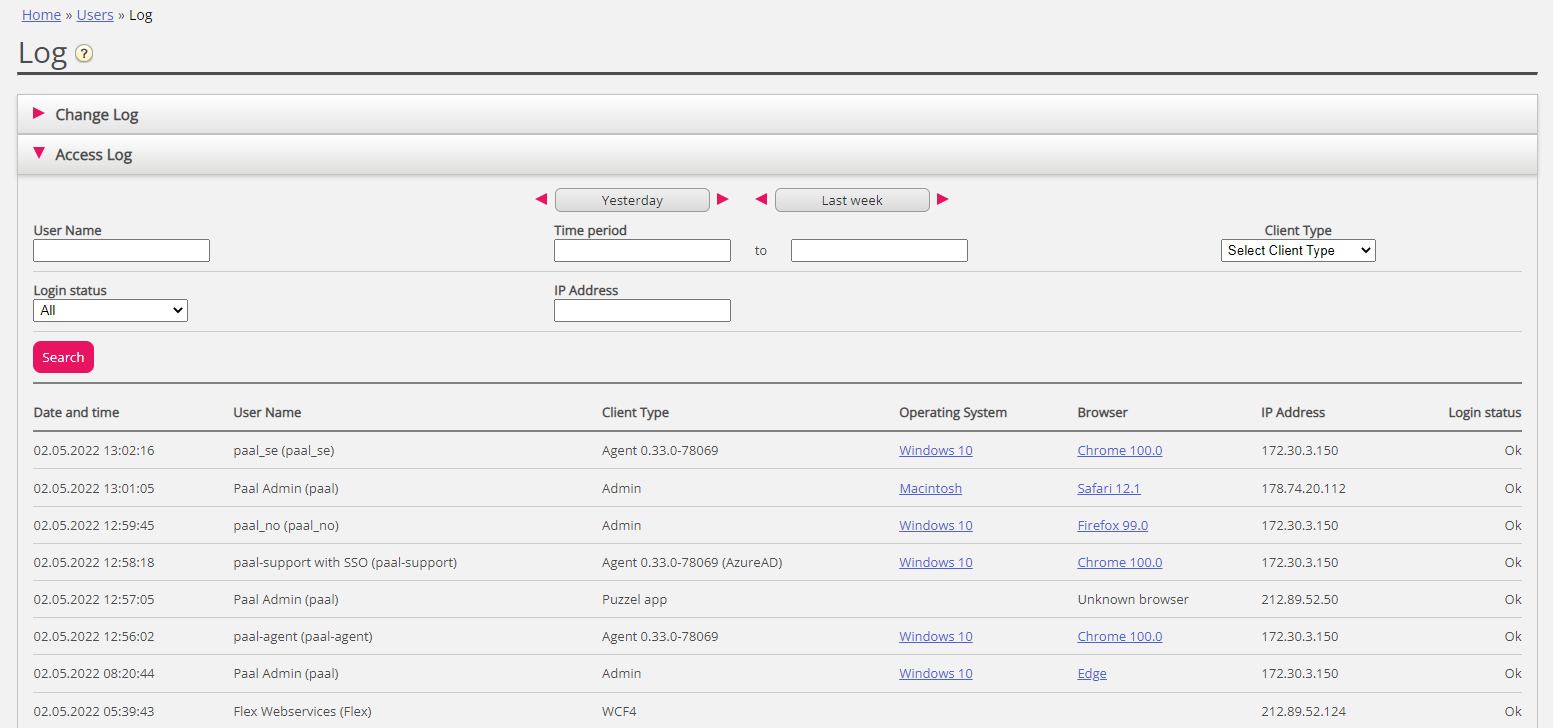This screenshot has height=728, width=1553.
Task: Click the right arrow after Last week button
Action: point(942,200)
